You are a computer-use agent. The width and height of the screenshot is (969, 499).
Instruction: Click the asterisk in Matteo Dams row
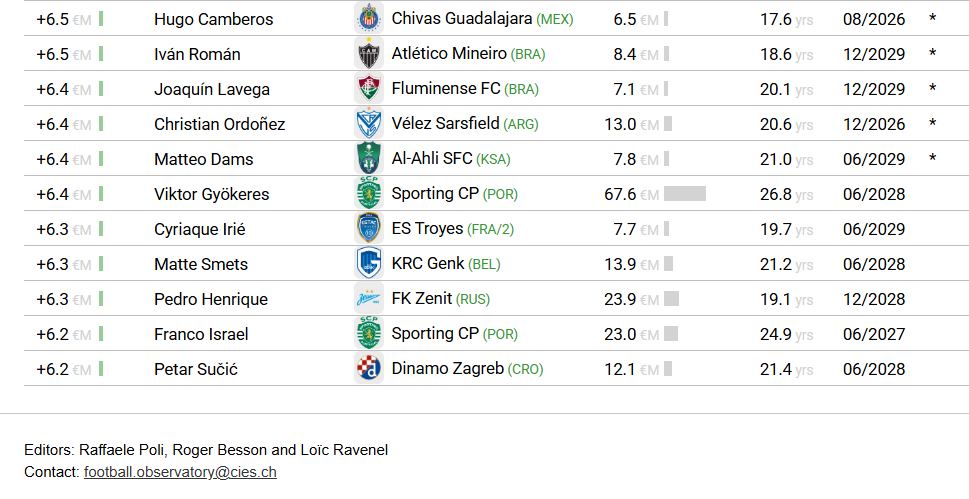point(933,158)
